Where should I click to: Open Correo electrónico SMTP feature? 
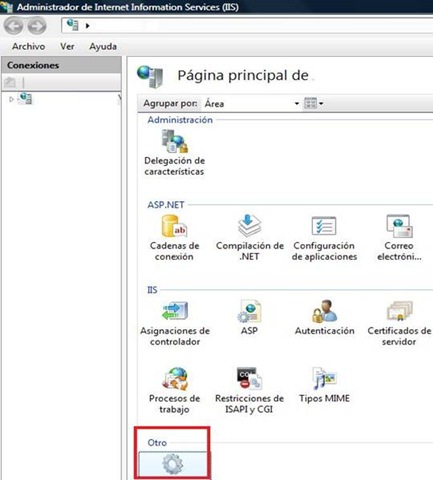399,238
